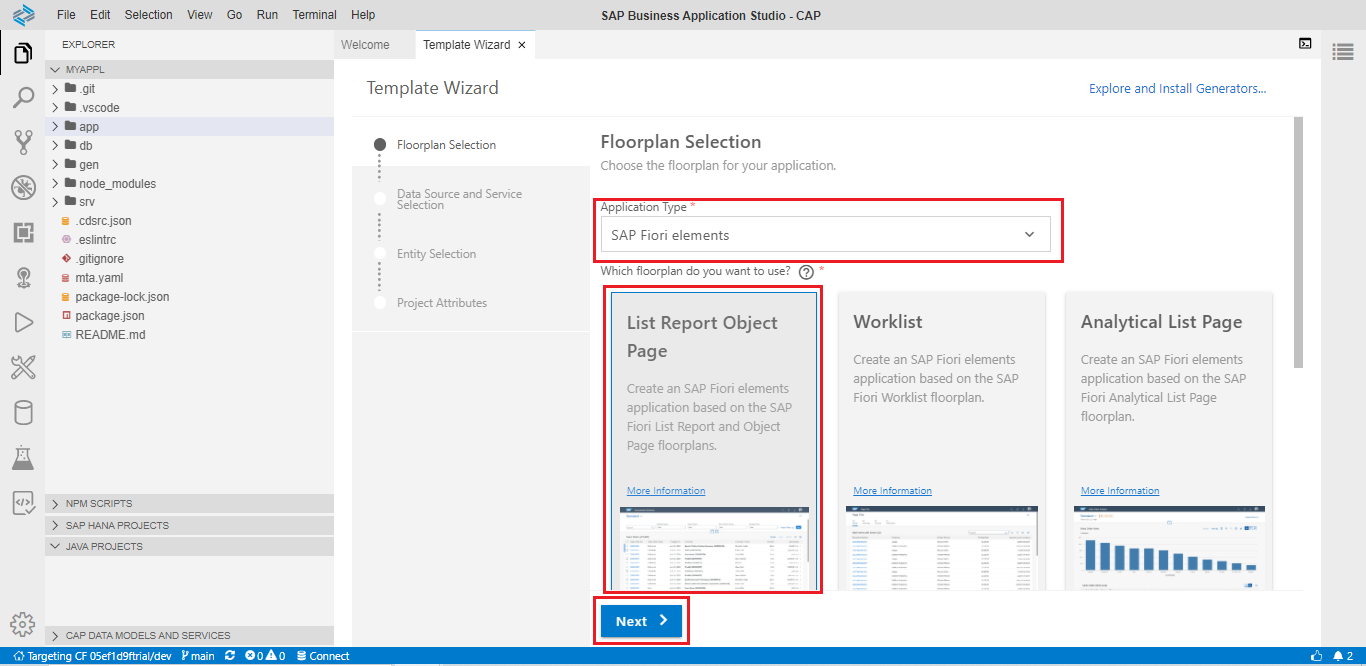Image resolution: width=1366 pixels, height=666 pixels.
Task: Open Explore and Install Generators link
Action: [x=1177, y=89]
